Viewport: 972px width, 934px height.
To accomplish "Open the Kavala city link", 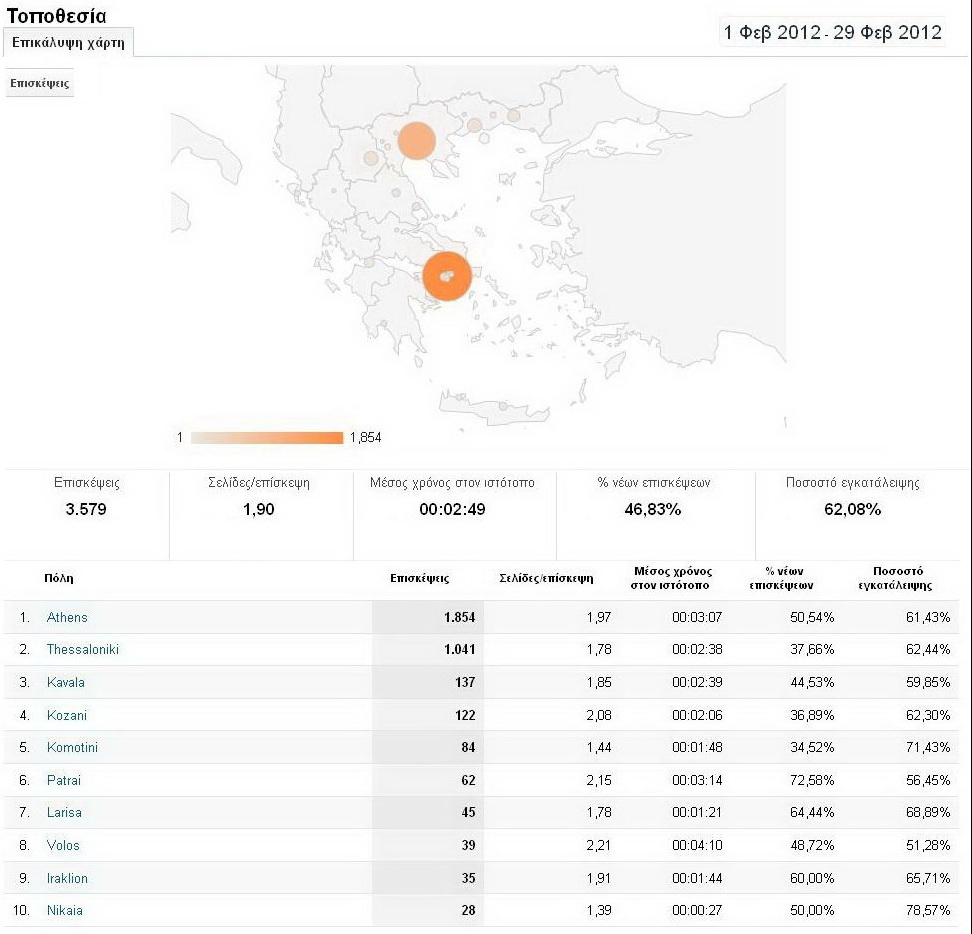I will [66, 682].
